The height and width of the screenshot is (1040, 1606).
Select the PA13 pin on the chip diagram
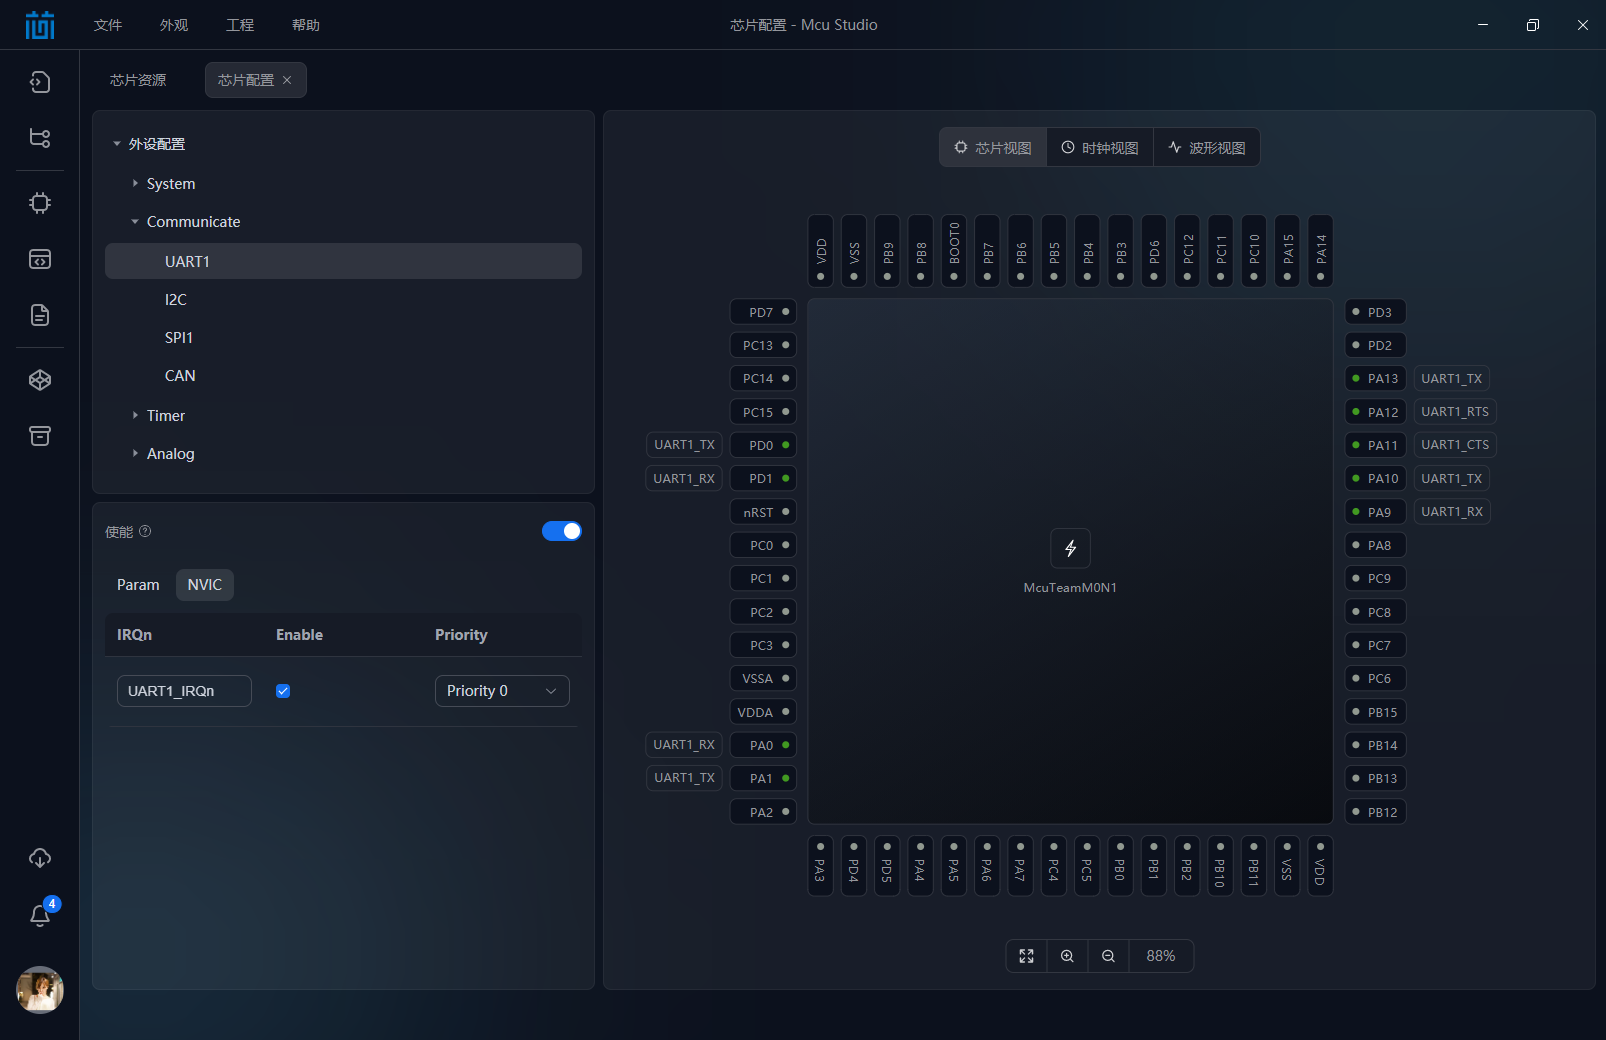click(1375, 378)
